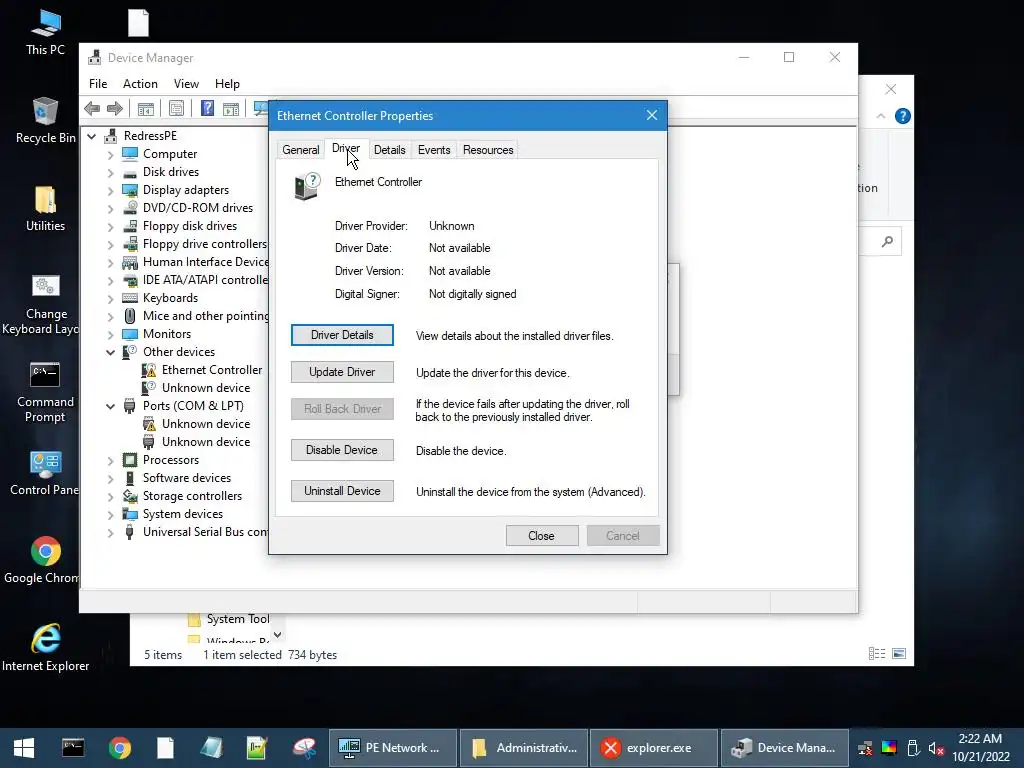
Task: Click the scissors snipping taskbar icon
Action: click(x=304, y=748)
